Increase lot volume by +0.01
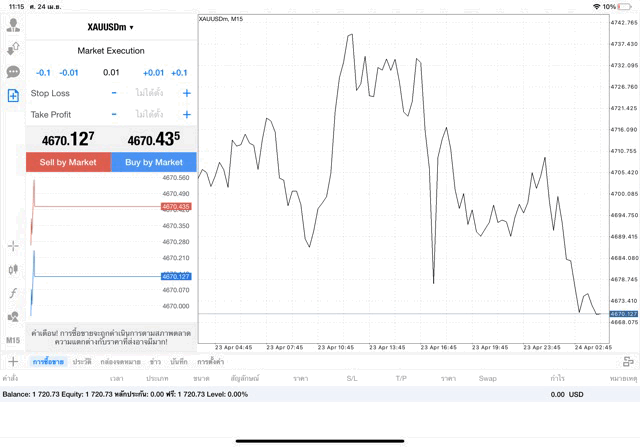The image size is (640, 447). click(153, 72)
